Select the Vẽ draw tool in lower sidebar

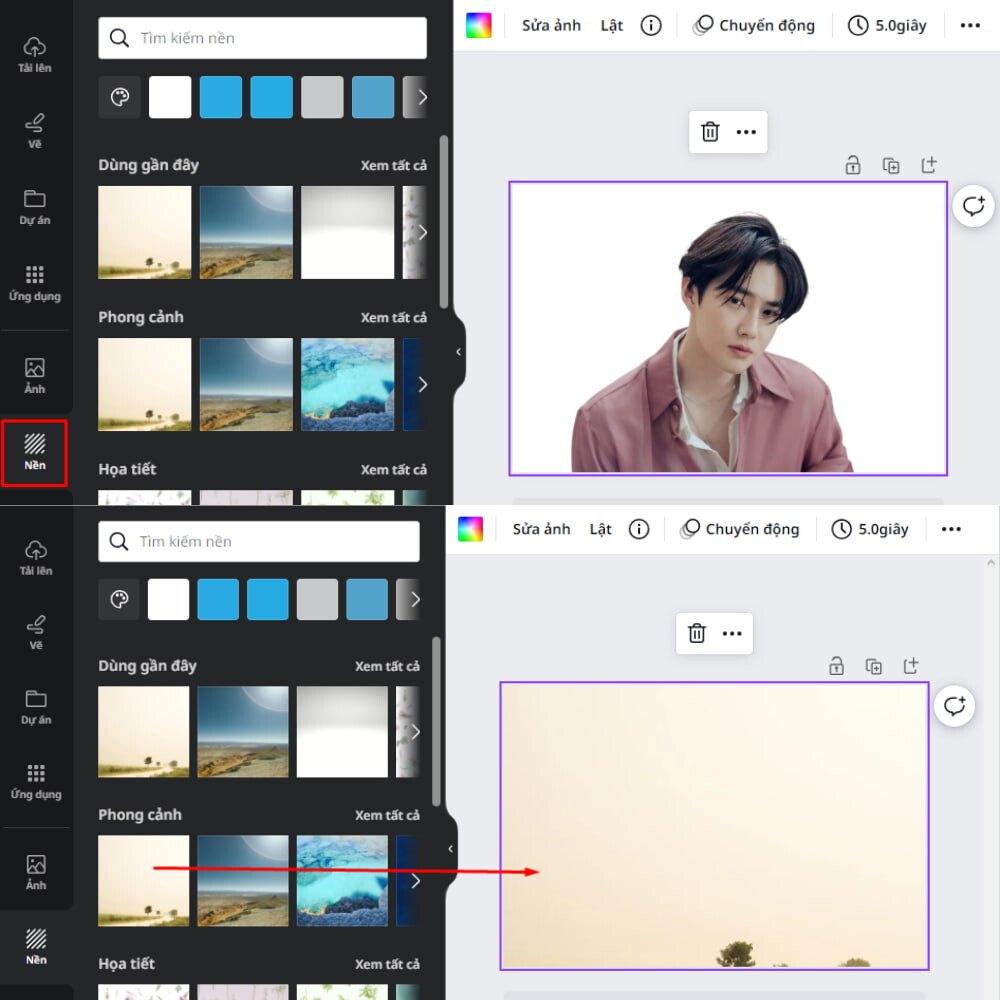(36, 632)
